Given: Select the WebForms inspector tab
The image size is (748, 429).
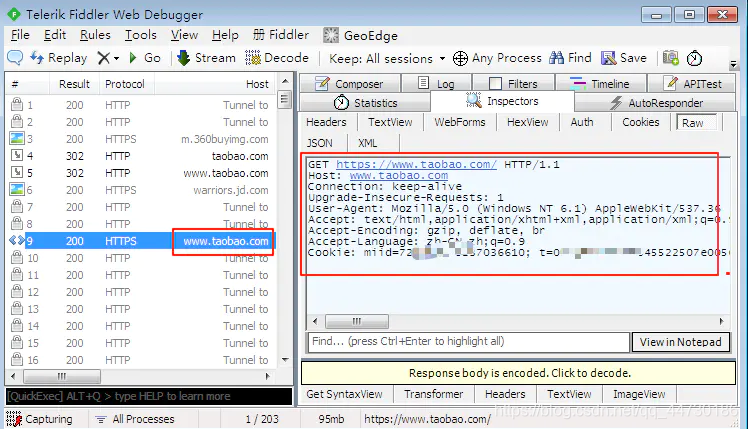Looking at the screenshot, I should point(459,122).
